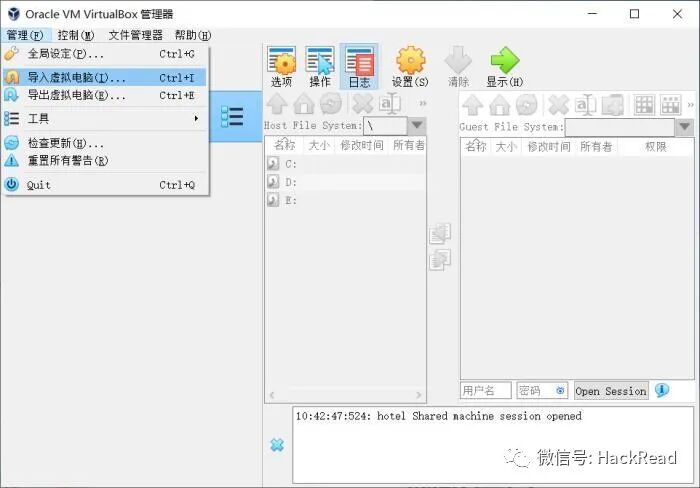Screen dimensions: 700x488
Task: Select the C: drive row
Action: (x=346, y=164)
